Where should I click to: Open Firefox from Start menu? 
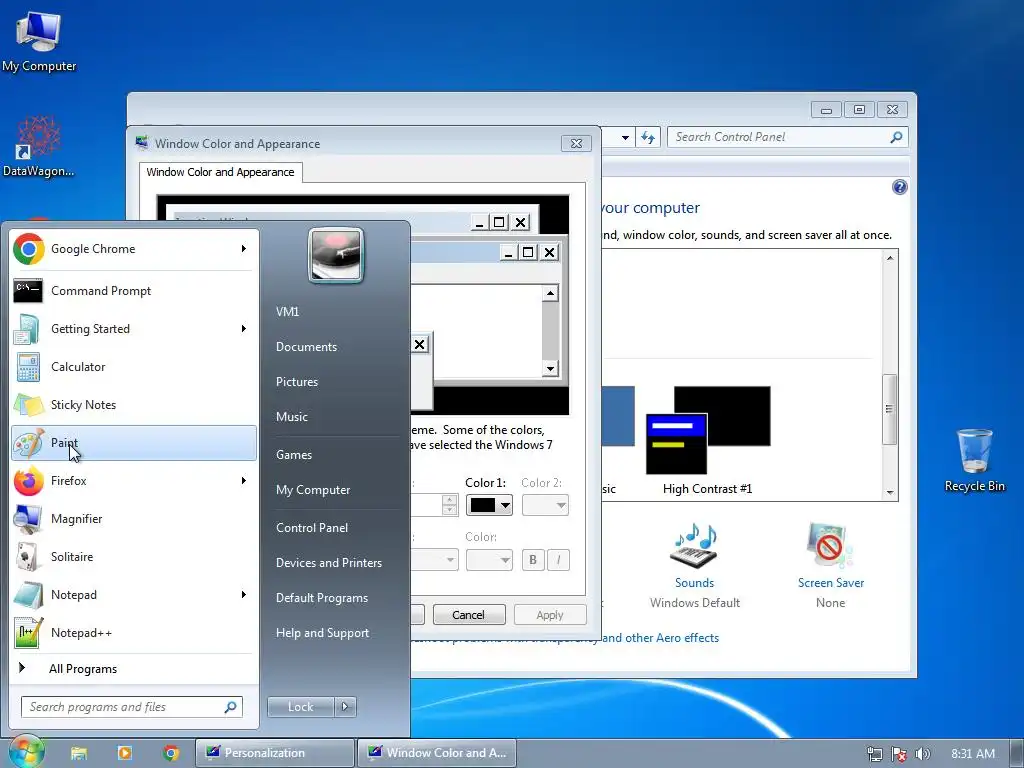tap(133, 481)
